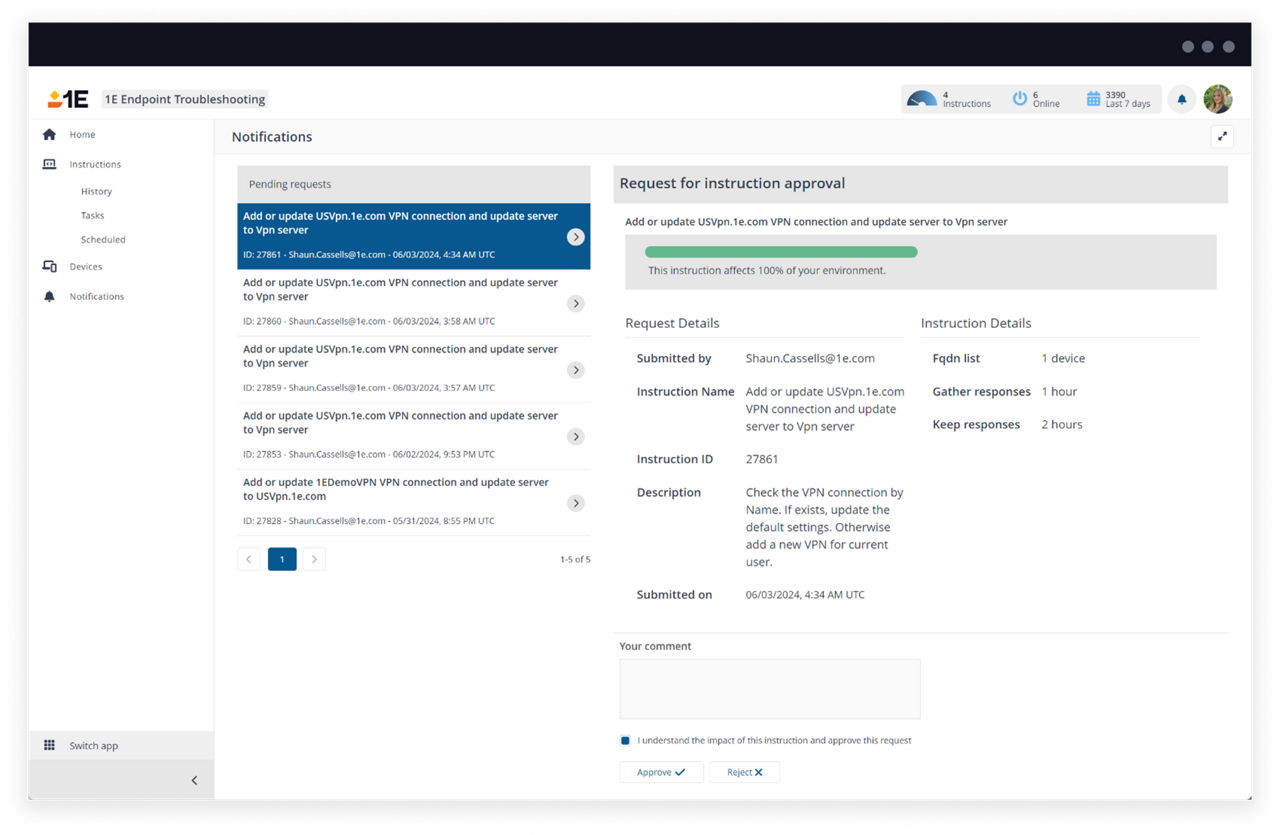
Task: Open arrow for request ID 27861
Action: click(x=575, y=237)
